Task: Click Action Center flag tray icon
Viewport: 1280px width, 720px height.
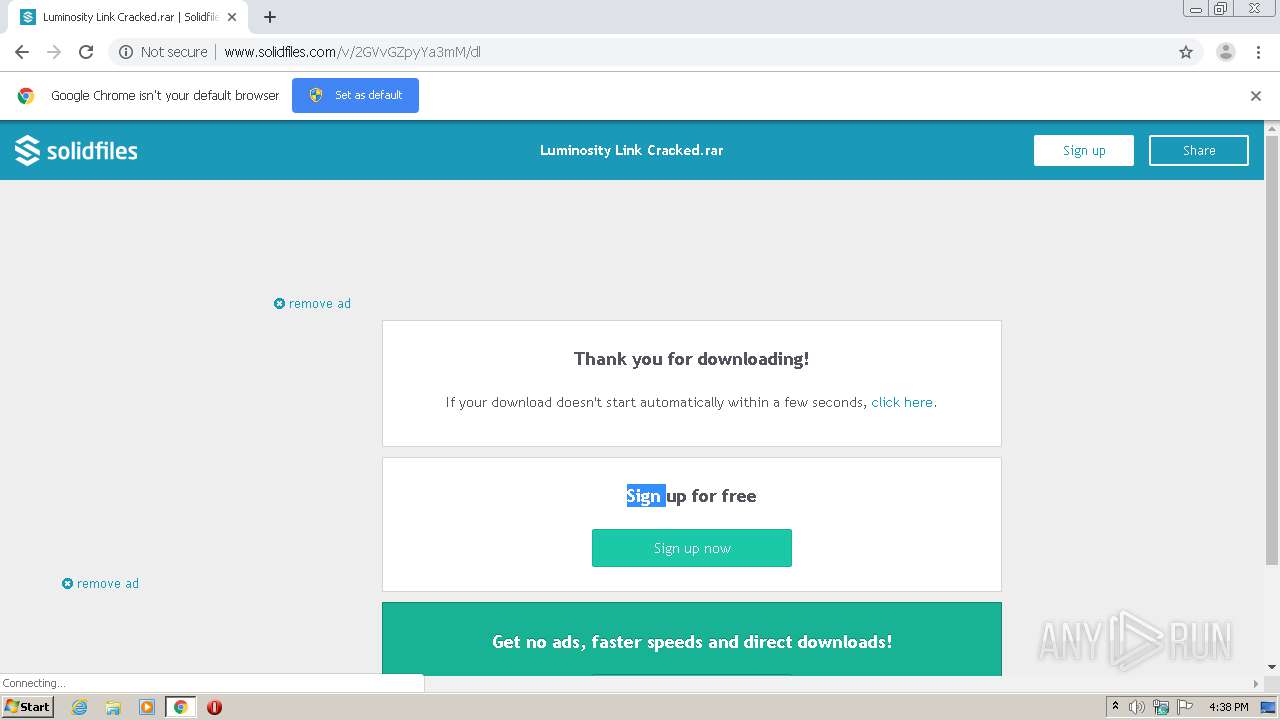Action: [1185, 707]
